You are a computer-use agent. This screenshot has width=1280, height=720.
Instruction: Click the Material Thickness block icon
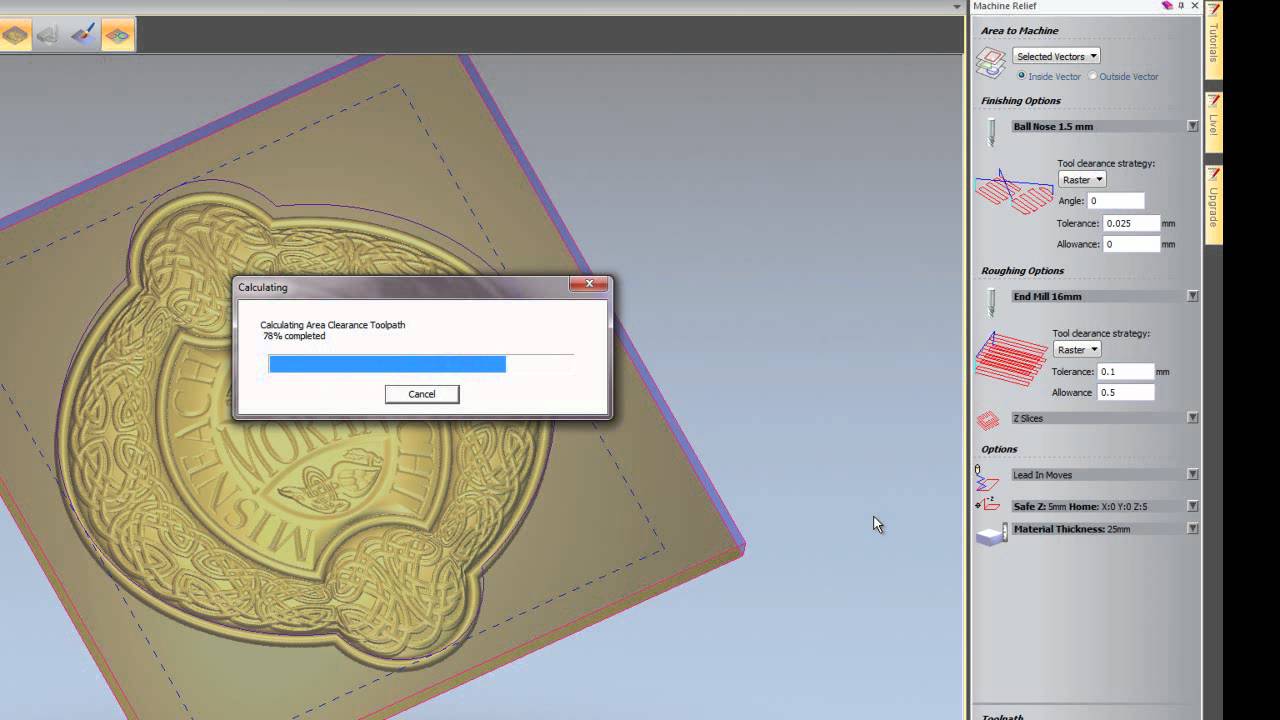(x=991, y=534)
